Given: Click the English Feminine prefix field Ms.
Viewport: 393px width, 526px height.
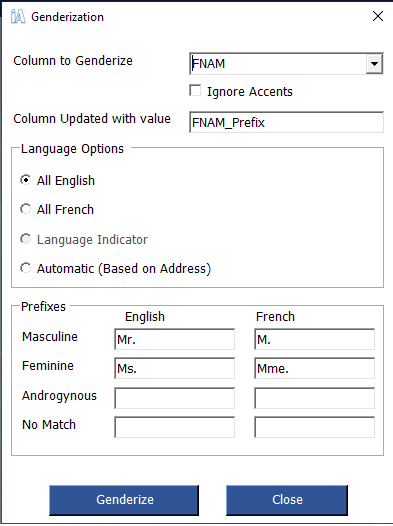Looking at the screenshot, I should [x=174, y=369].
